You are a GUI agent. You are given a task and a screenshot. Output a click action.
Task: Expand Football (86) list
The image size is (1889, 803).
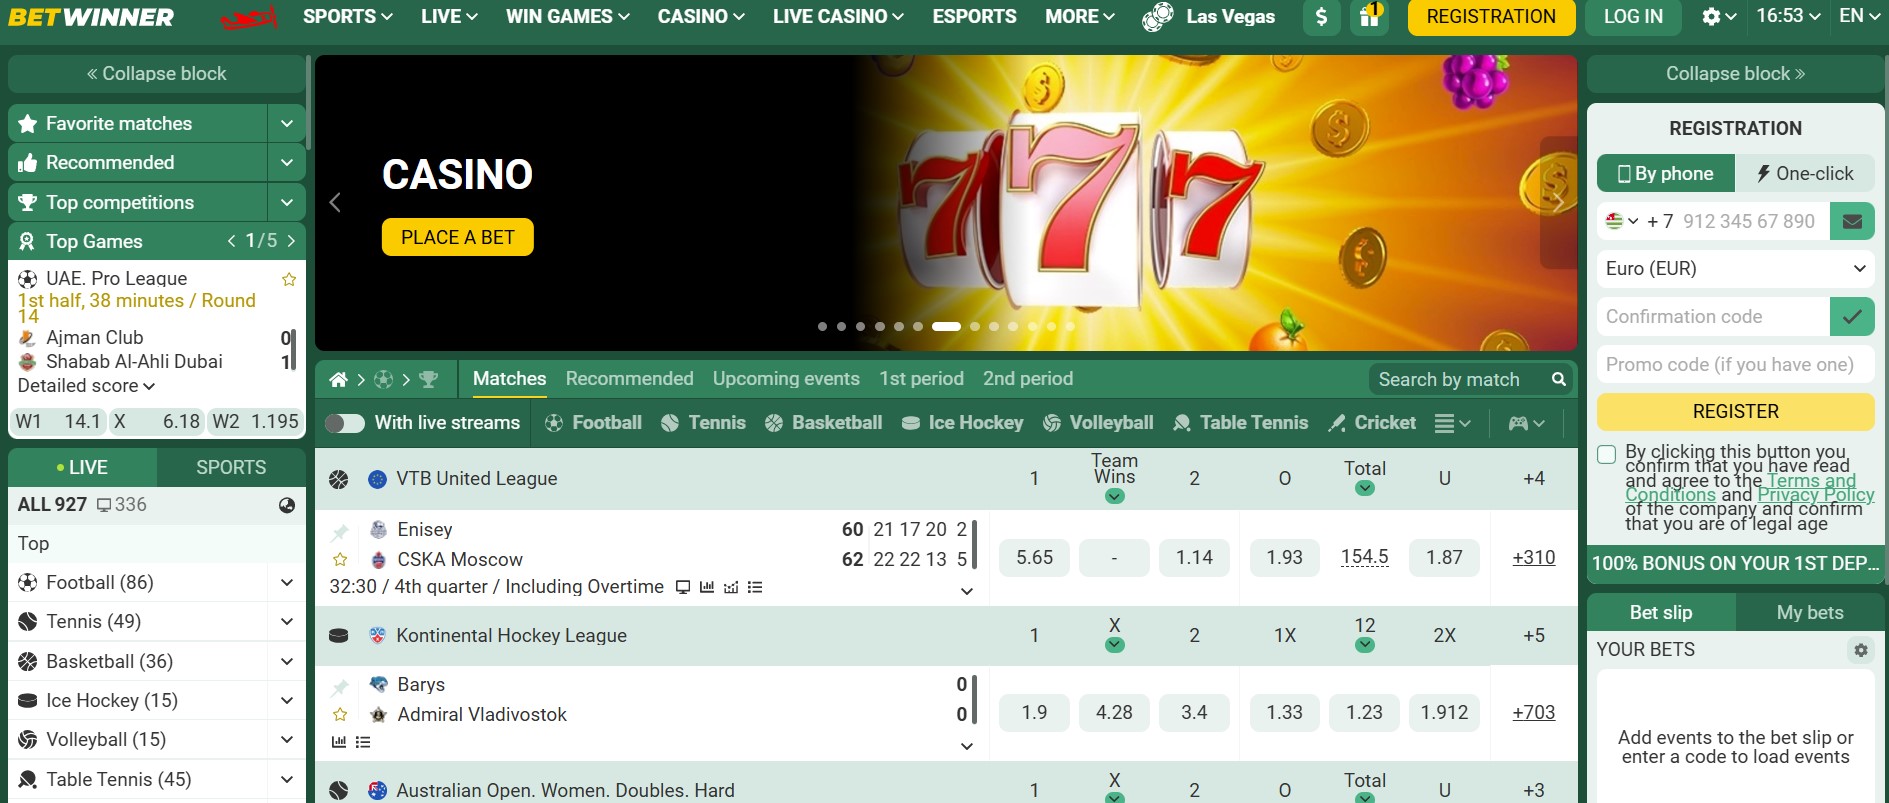(x=287, y=582)
